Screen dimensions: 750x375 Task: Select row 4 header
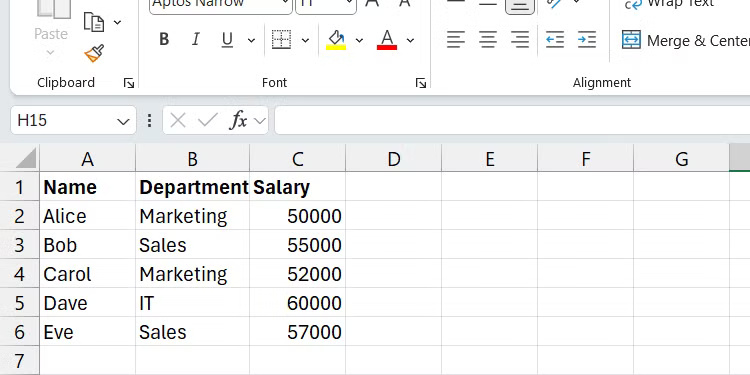19,274
